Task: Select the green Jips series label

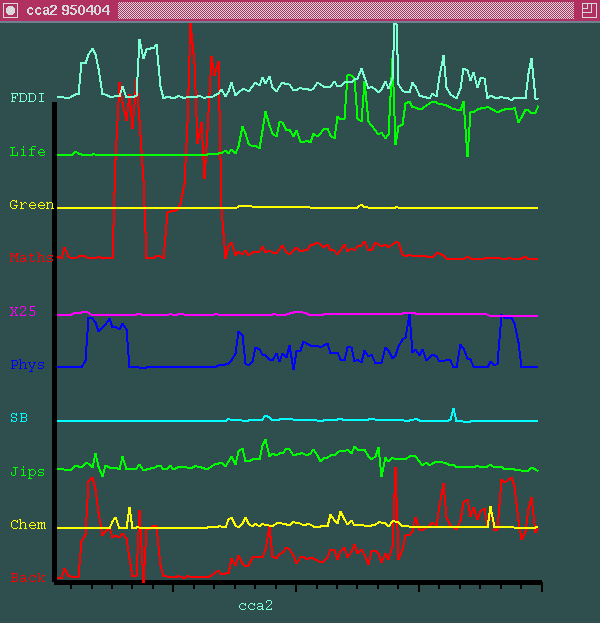Action: (27, 471)
